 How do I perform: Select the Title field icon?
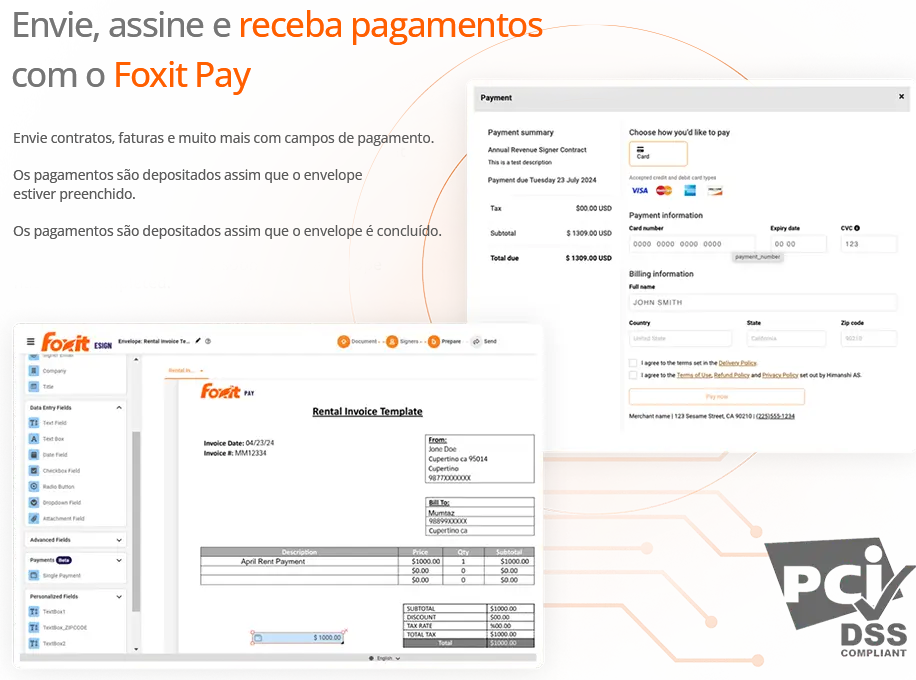tap(34, 386)
